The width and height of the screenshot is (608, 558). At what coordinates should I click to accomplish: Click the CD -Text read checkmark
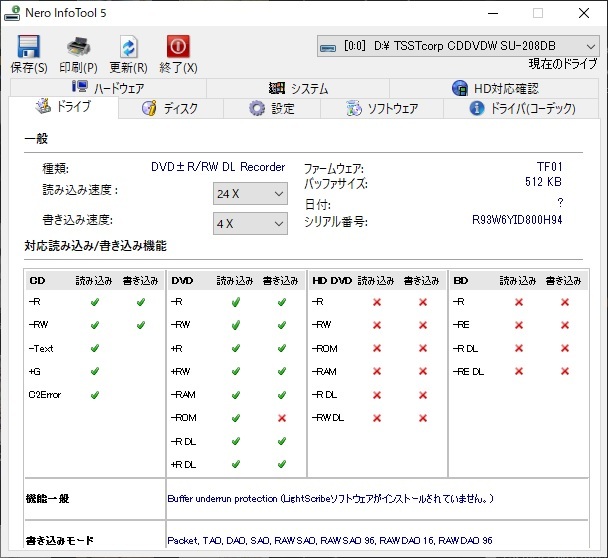[95, 348]
